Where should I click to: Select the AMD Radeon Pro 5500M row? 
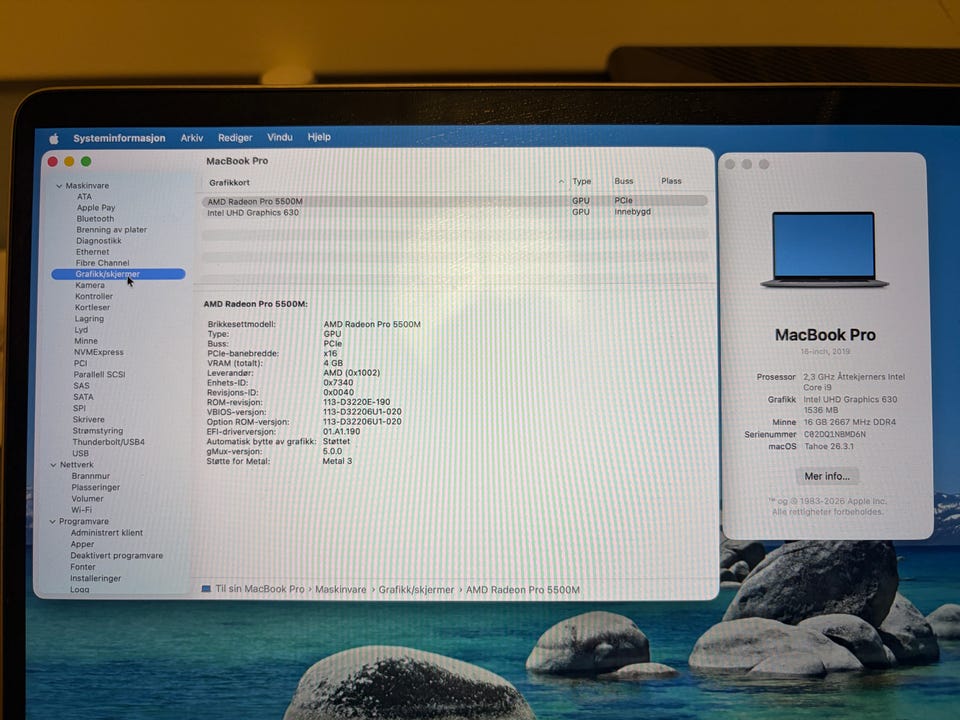454,201
